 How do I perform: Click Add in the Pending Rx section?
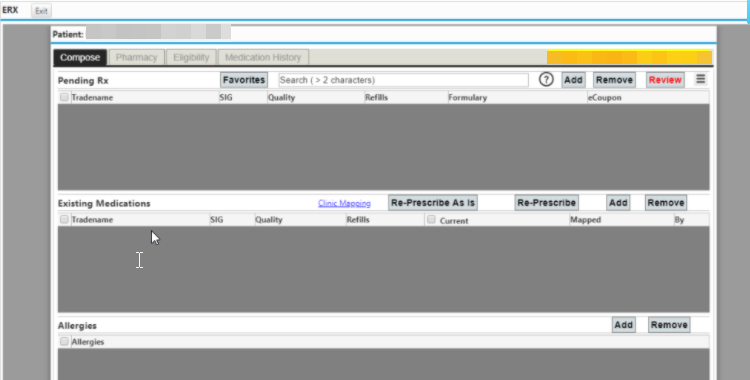pos(573,80)
